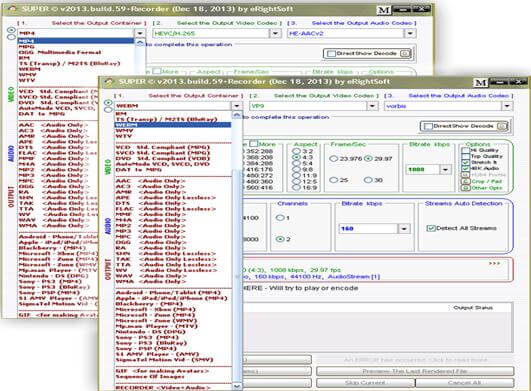Viewport: 531px width, 391px height.
Task: Enable the Hi Quality option
Action: point(465,150)
